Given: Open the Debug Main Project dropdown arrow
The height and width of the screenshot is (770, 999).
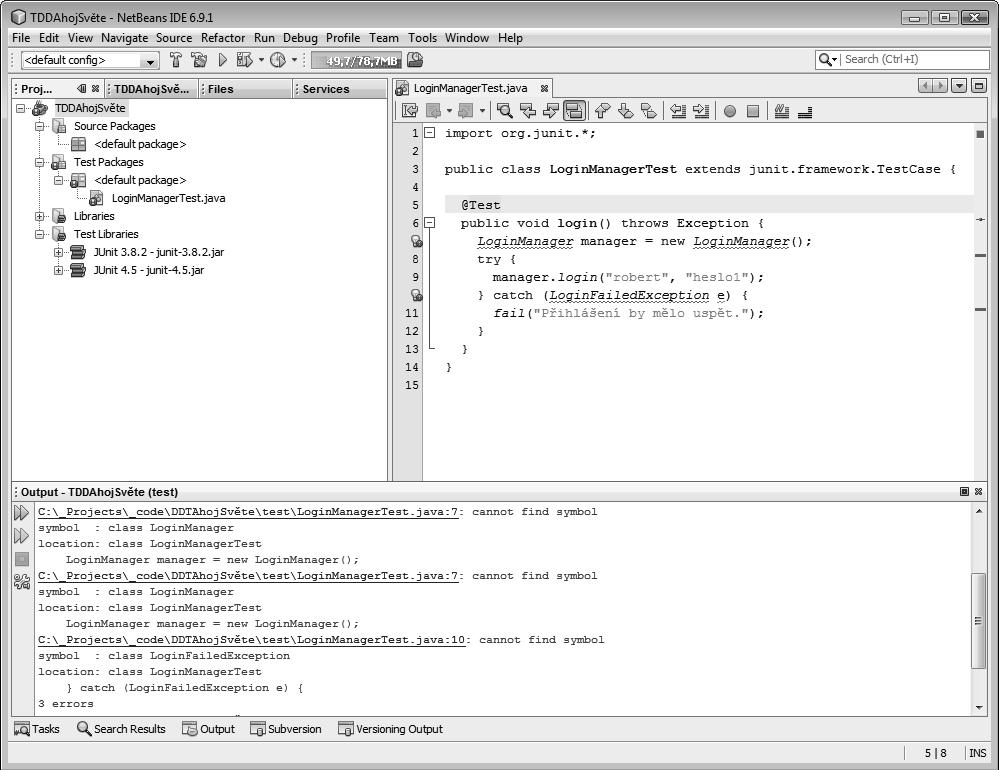Looking at the screenshot, I should click(261, 61).
